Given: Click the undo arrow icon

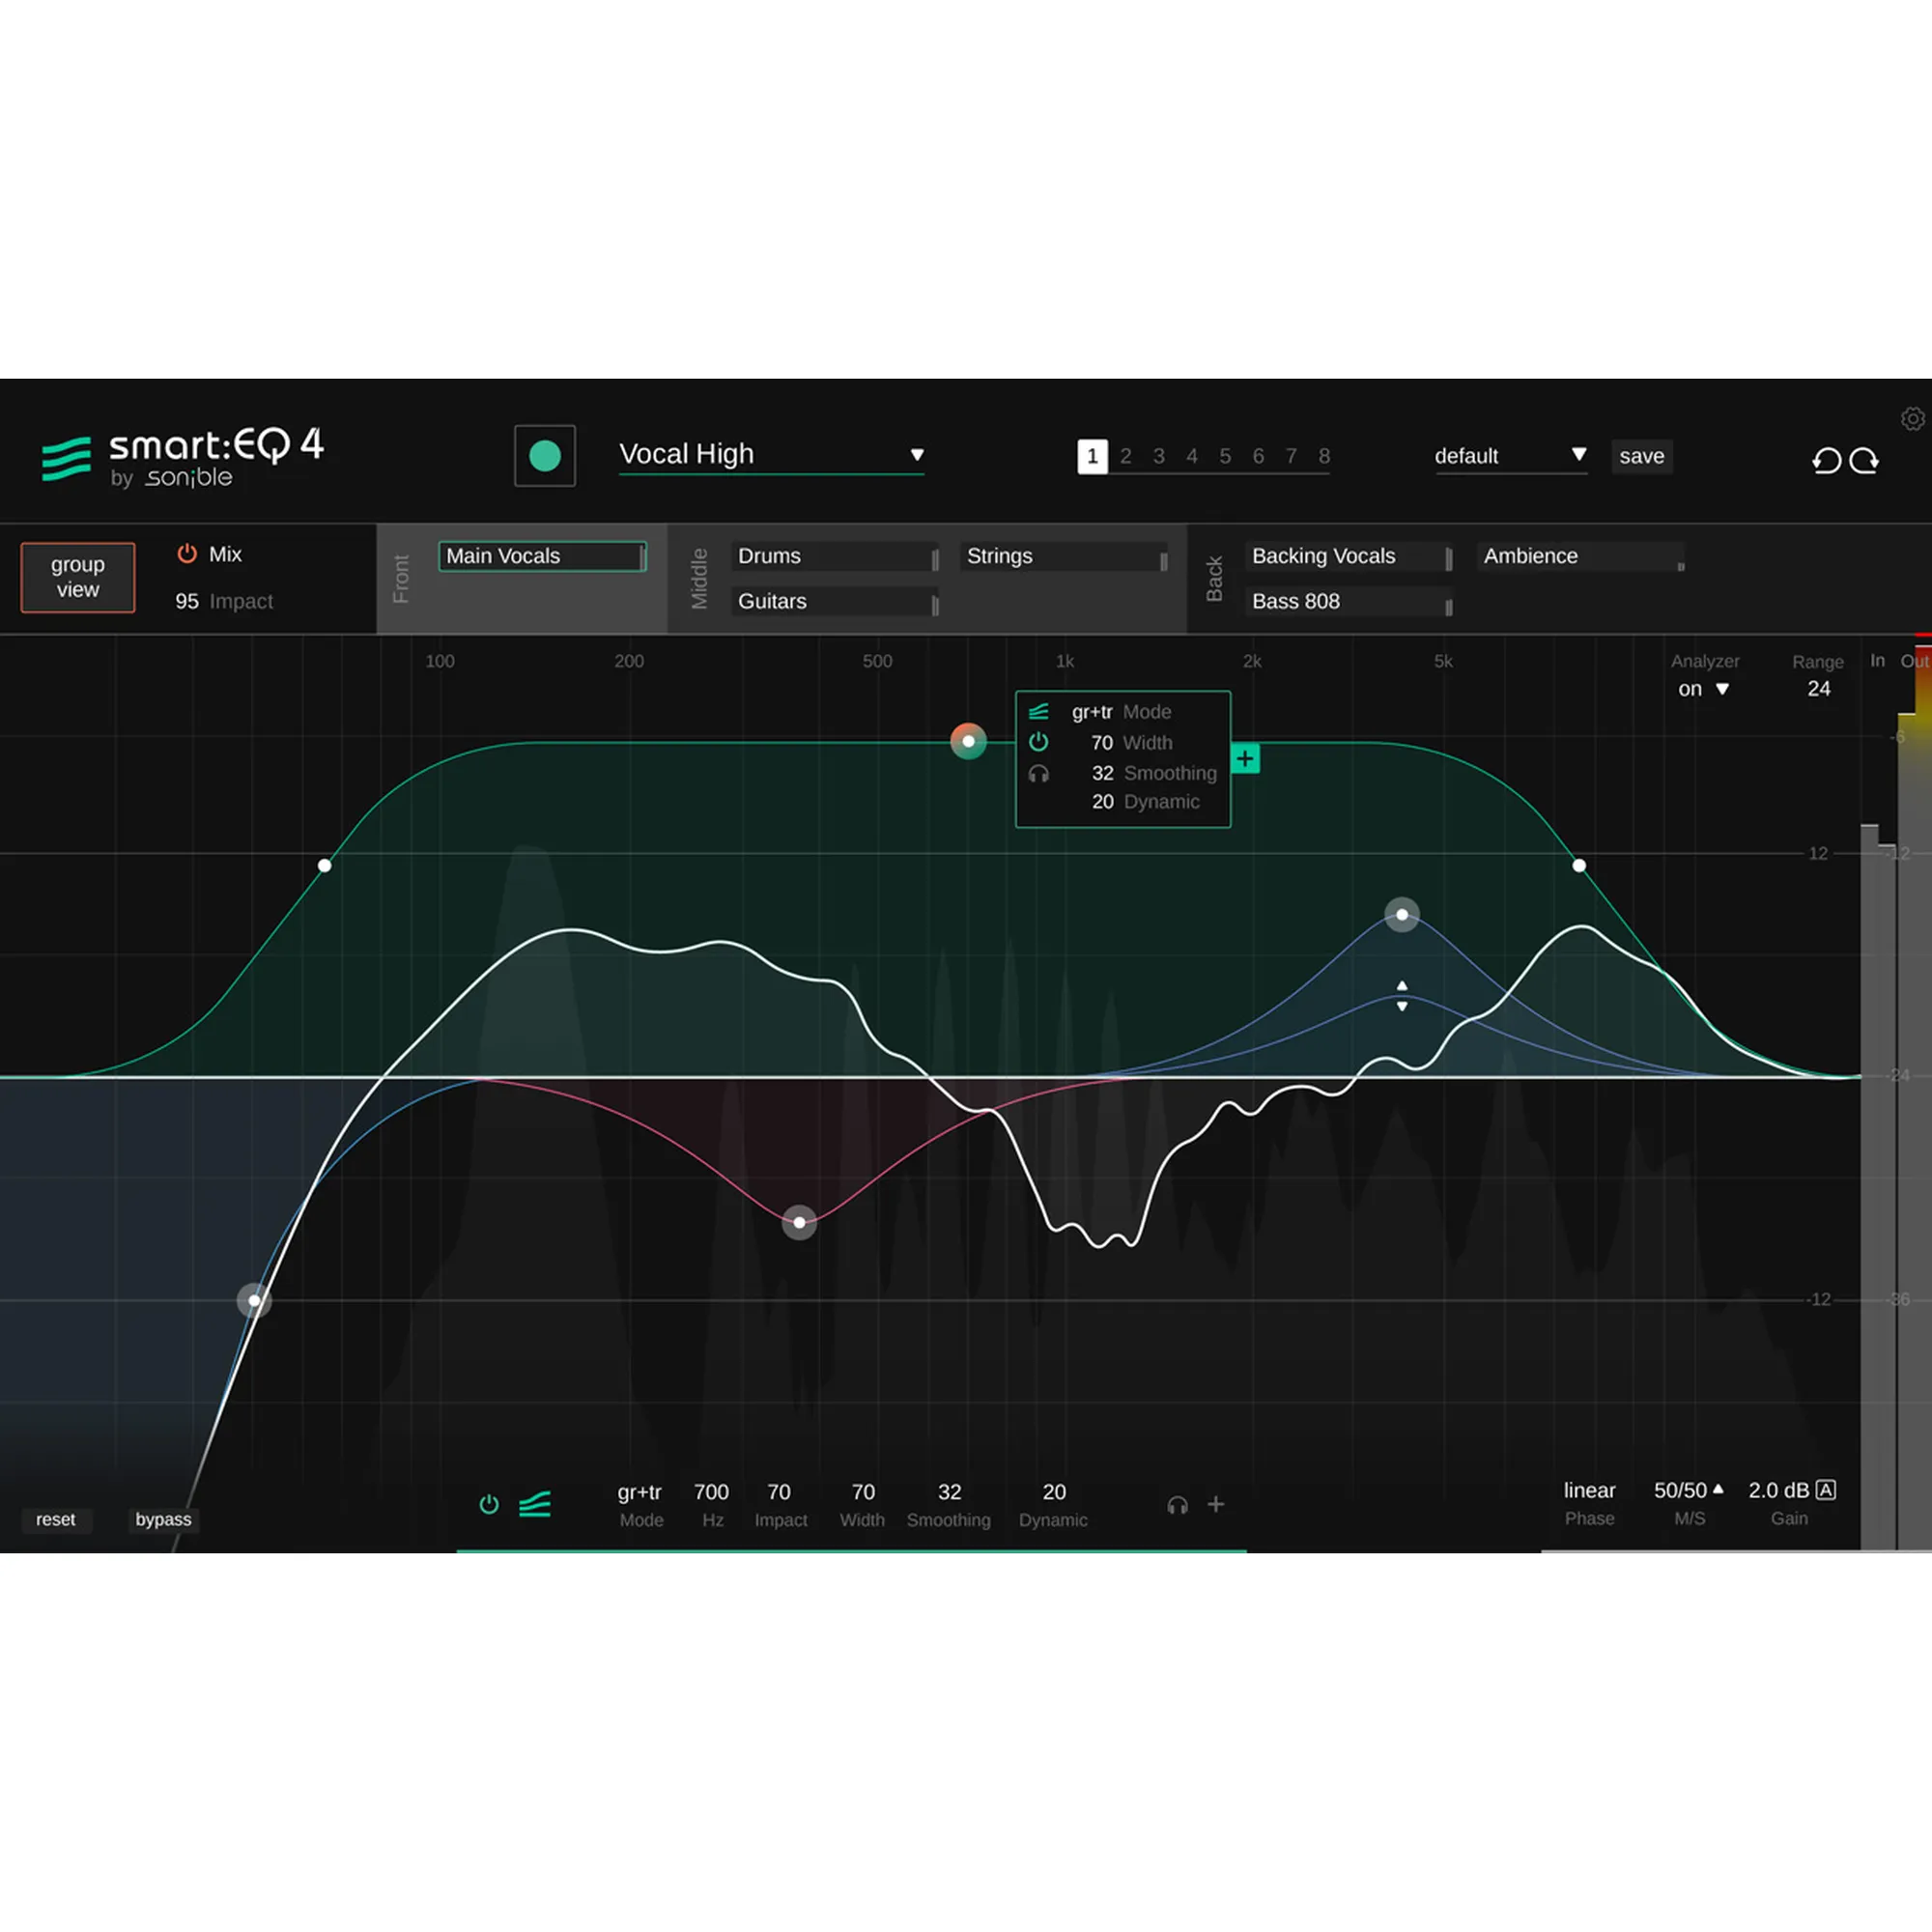Looking at the screenshot, I should [1826, 459].
